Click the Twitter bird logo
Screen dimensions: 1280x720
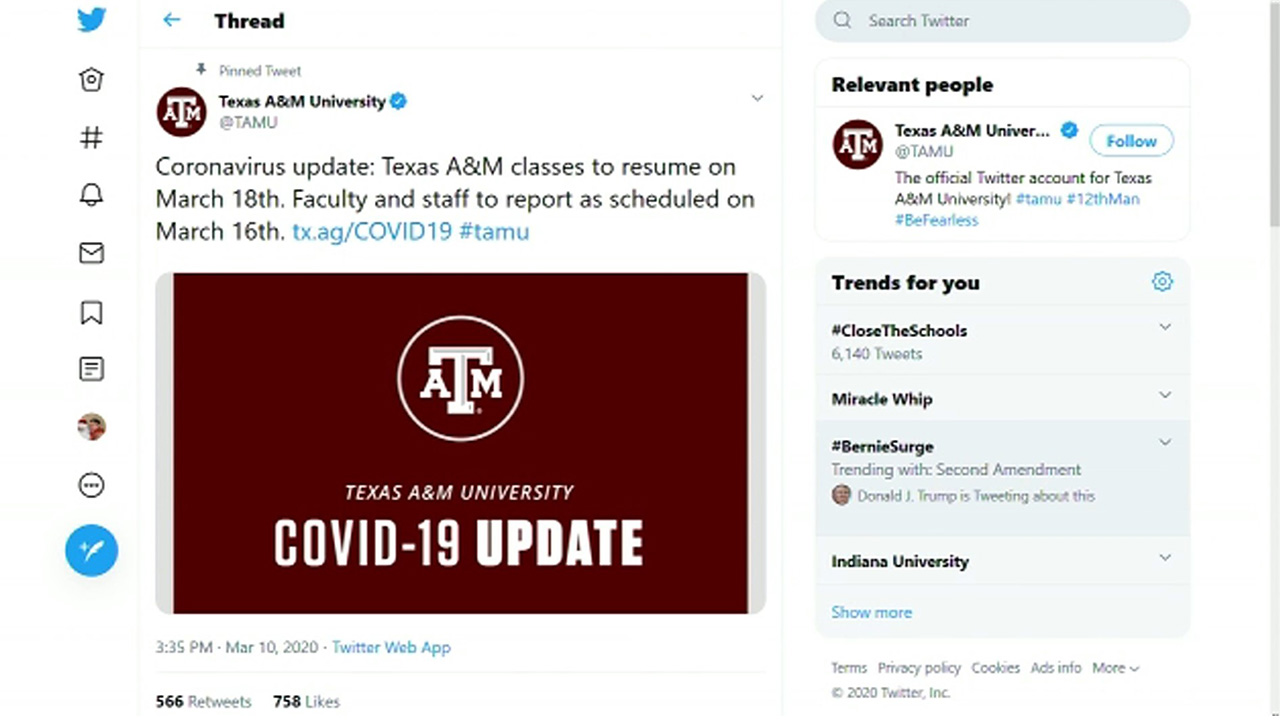coord(91,20)
